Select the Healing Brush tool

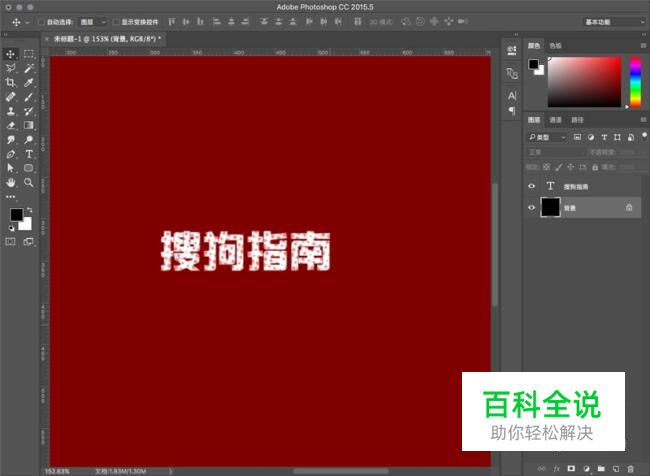pos(10,97)
